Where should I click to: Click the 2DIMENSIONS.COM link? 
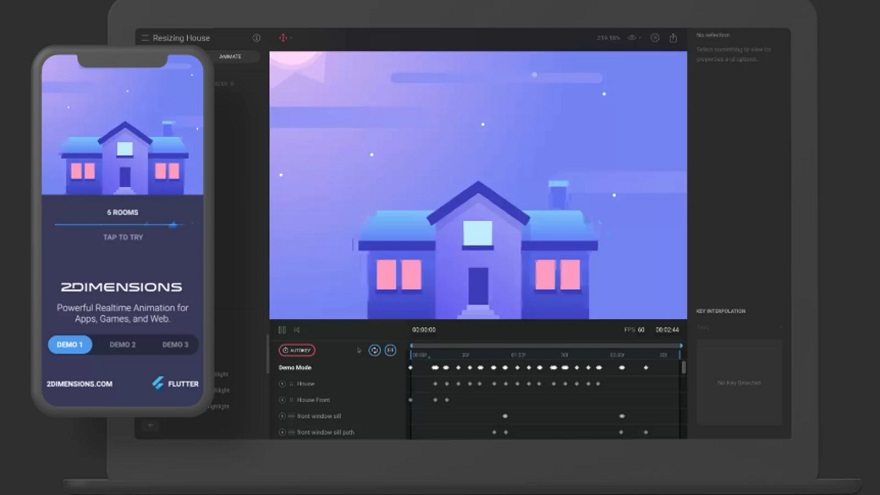coord(80,384)
